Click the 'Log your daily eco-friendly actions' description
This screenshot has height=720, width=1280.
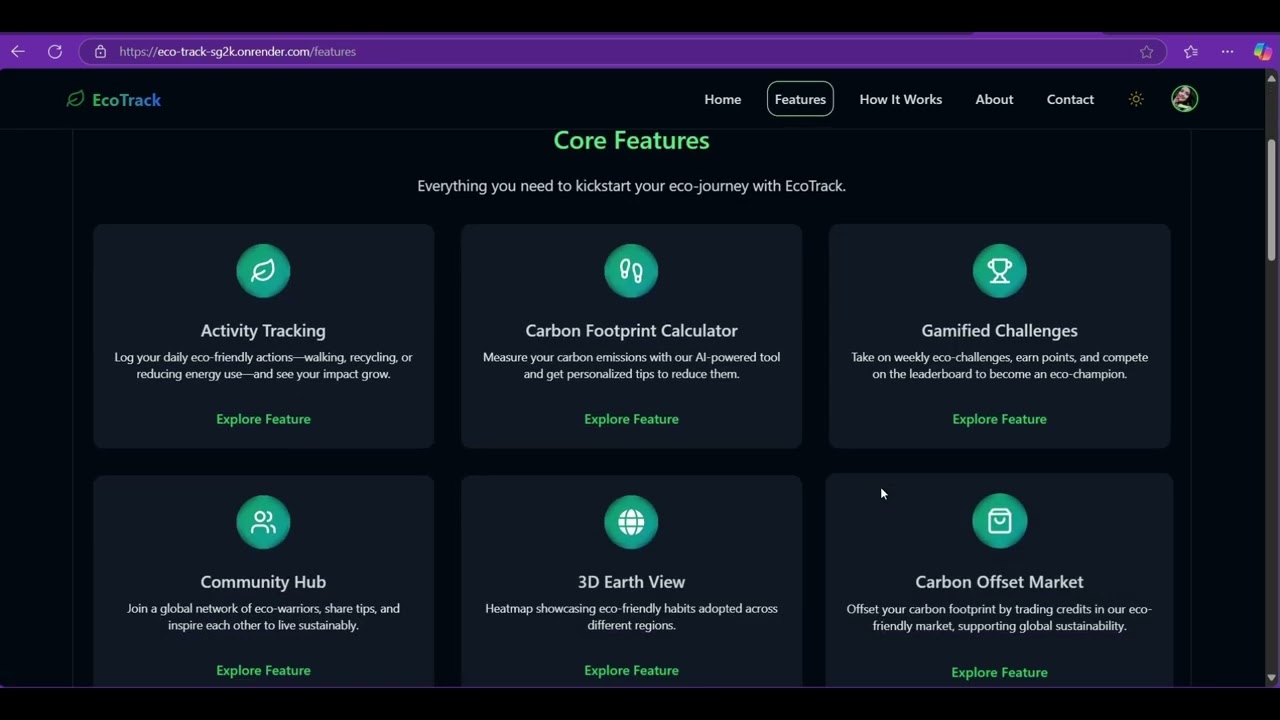coord(263,365)
